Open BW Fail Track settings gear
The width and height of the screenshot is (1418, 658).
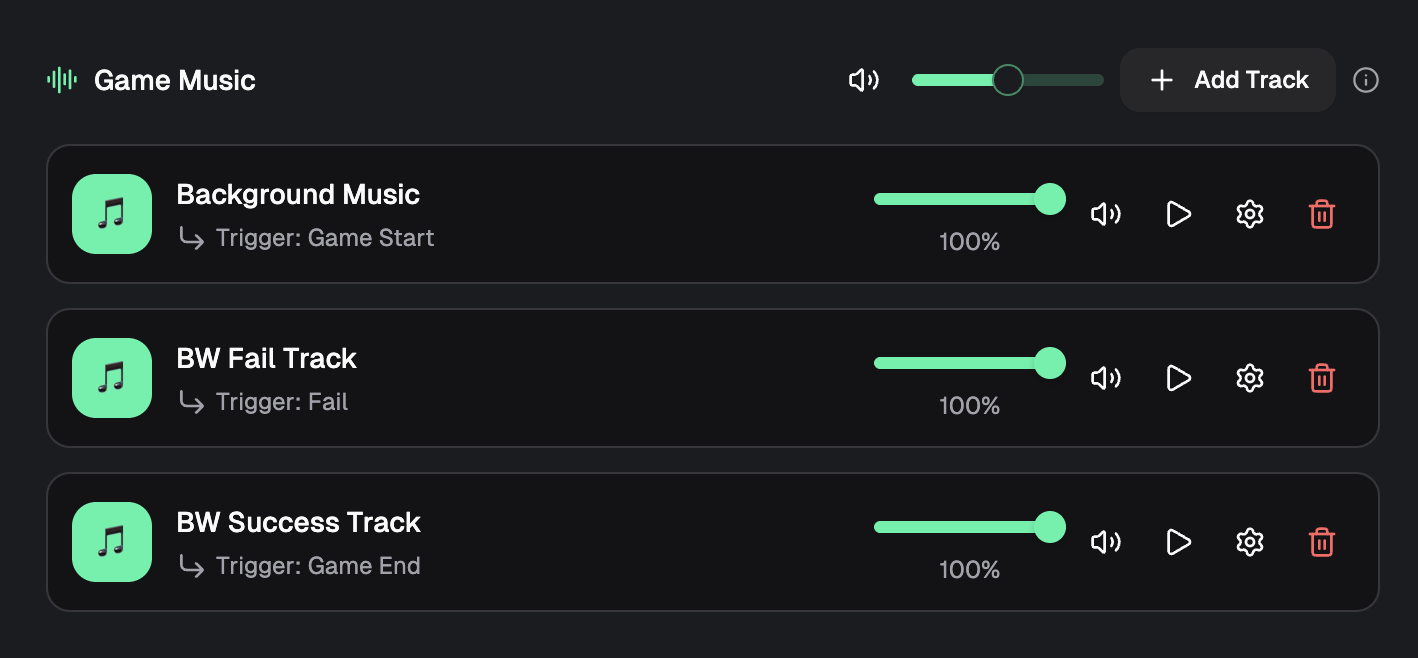coord(1250,378)
